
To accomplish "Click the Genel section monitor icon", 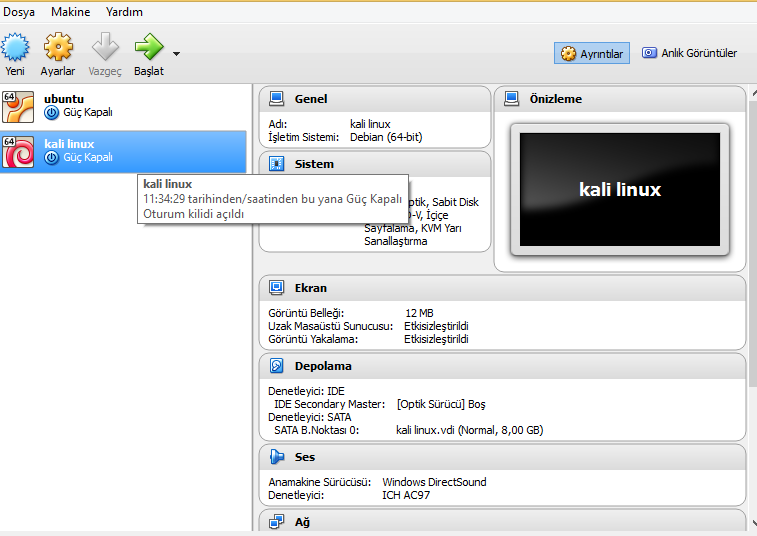I will [276, 99].
